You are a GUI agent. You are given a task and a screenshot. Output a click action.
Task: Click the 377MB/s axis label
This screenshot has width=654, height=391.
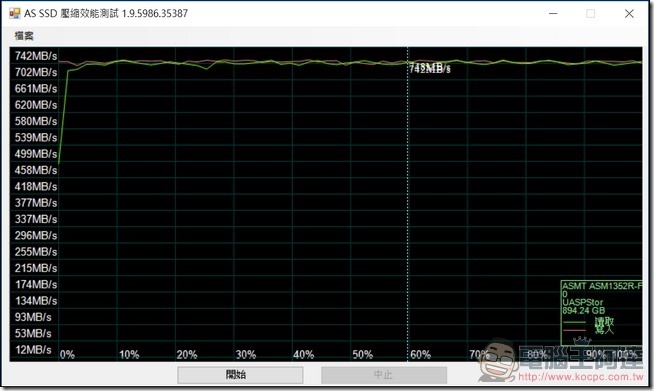pyautogui.click(x=36, y=202)
